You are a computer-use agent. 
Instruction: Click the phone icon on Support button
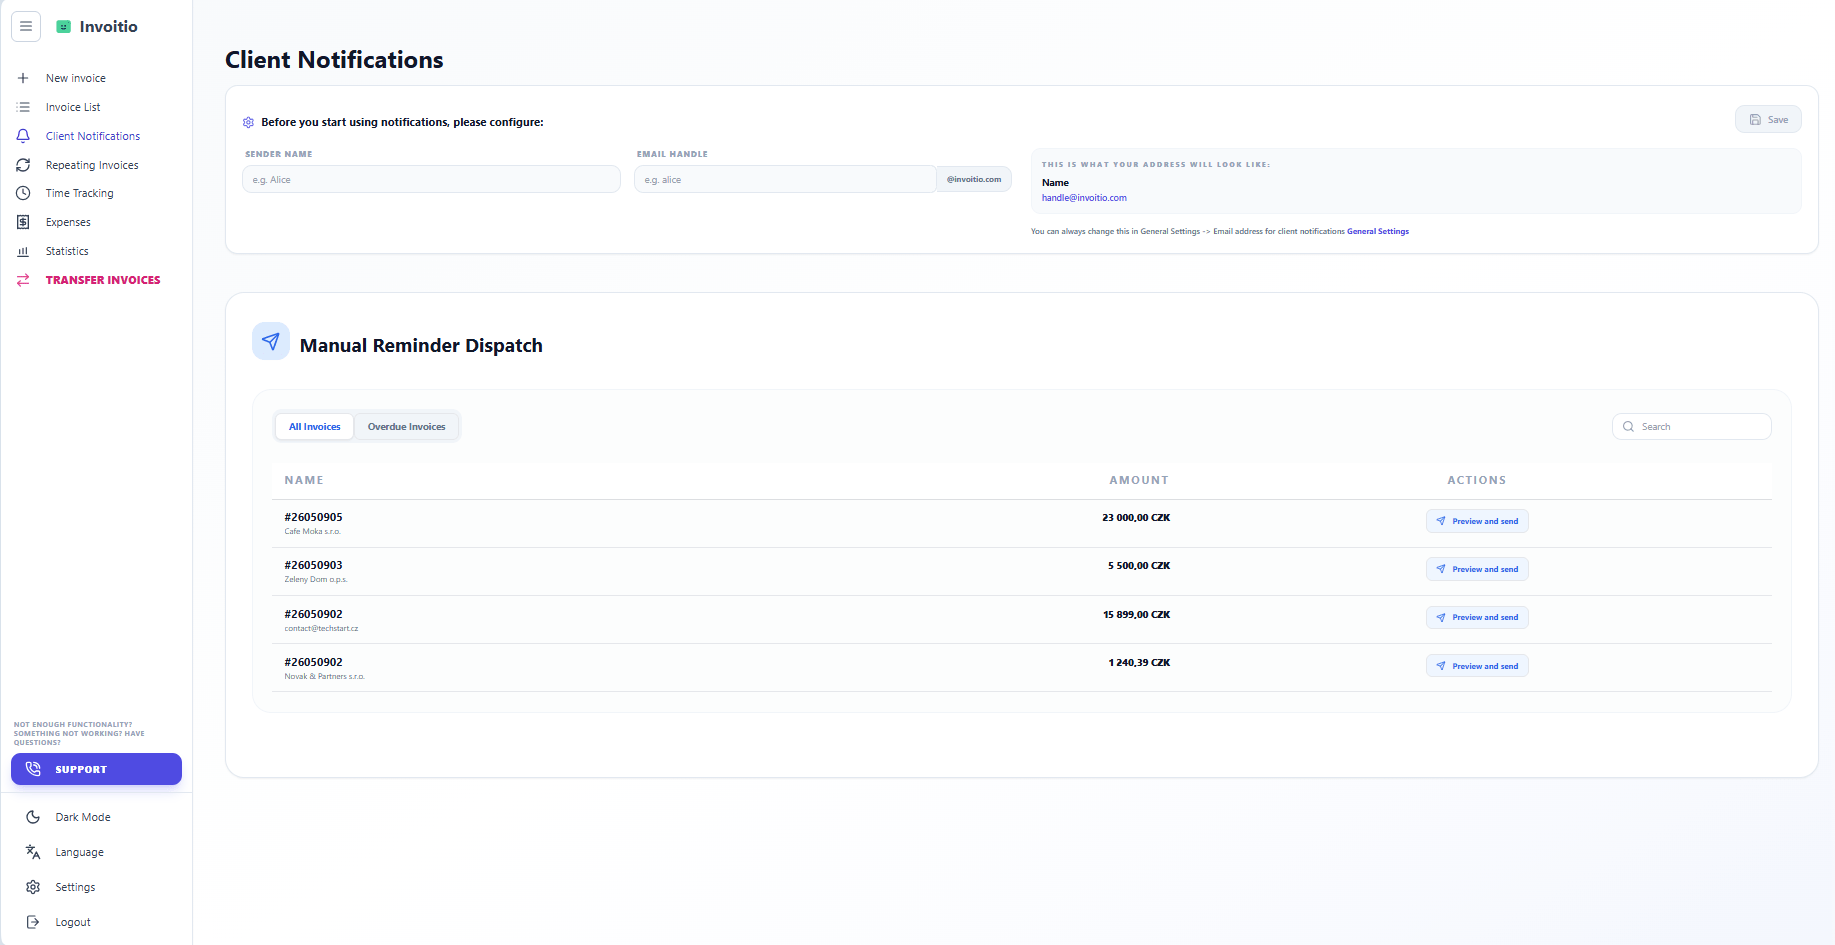(x=33, y=769)
